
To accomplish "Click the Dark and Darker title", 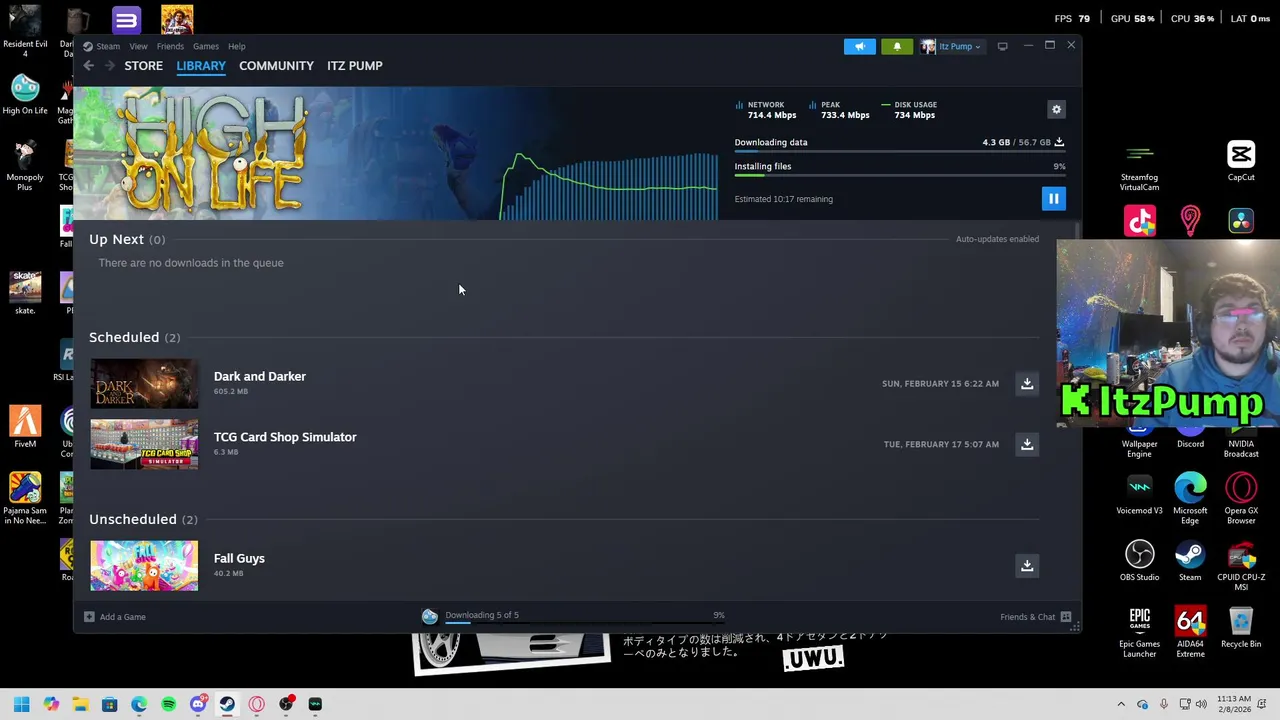I will 260,377.
